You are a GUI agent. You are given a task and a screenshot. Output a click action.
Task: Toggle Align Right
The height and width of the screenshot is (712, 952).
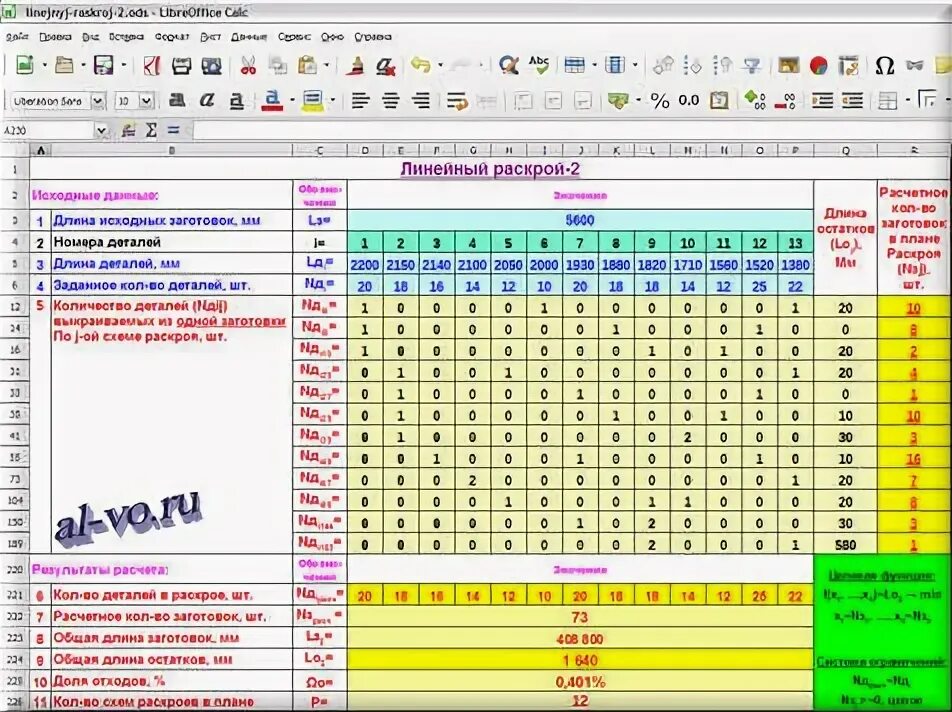(x=420, y=101)
